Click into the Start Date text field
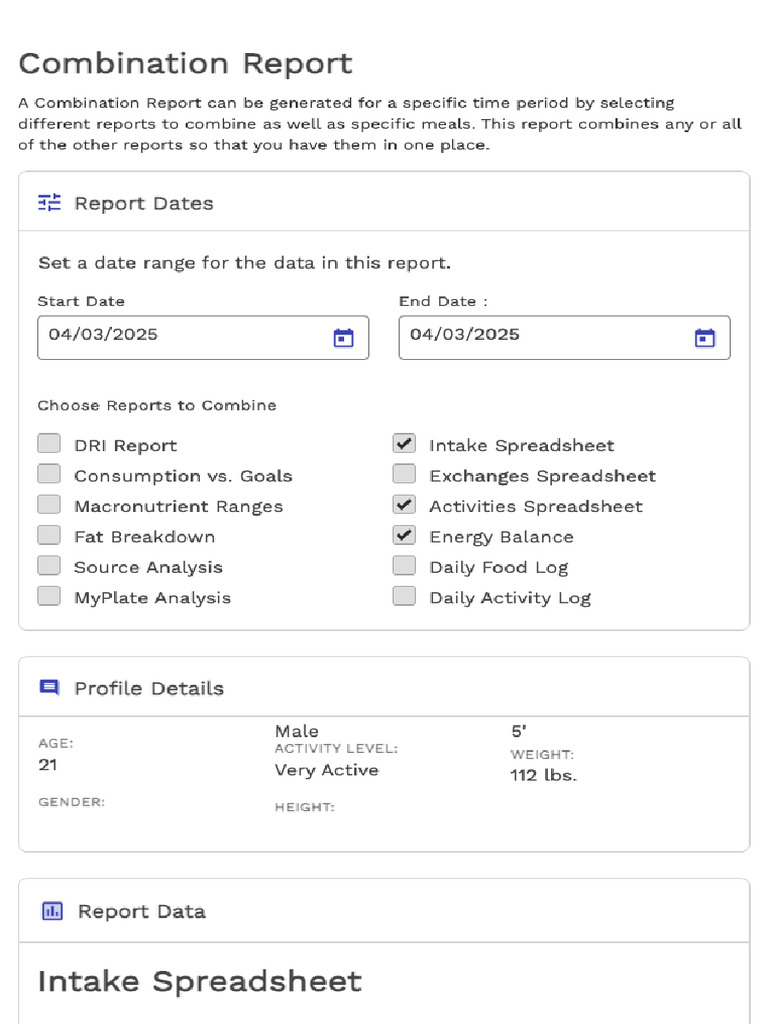This screenshot has height=1024, width=768. click(x=203, y=338)
